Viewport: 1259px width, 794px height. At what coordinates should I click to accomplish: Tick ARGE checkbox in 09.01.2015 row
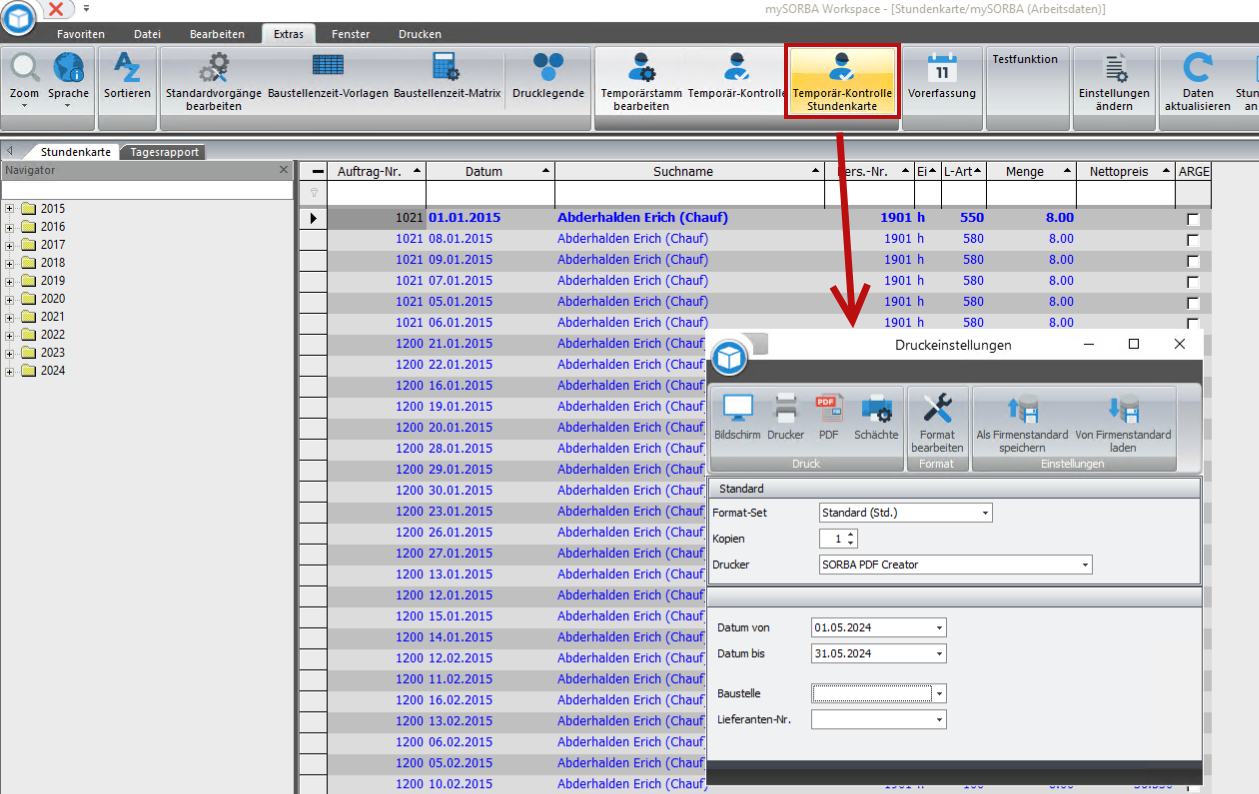pyautogui.click(x=1193, y=261)
